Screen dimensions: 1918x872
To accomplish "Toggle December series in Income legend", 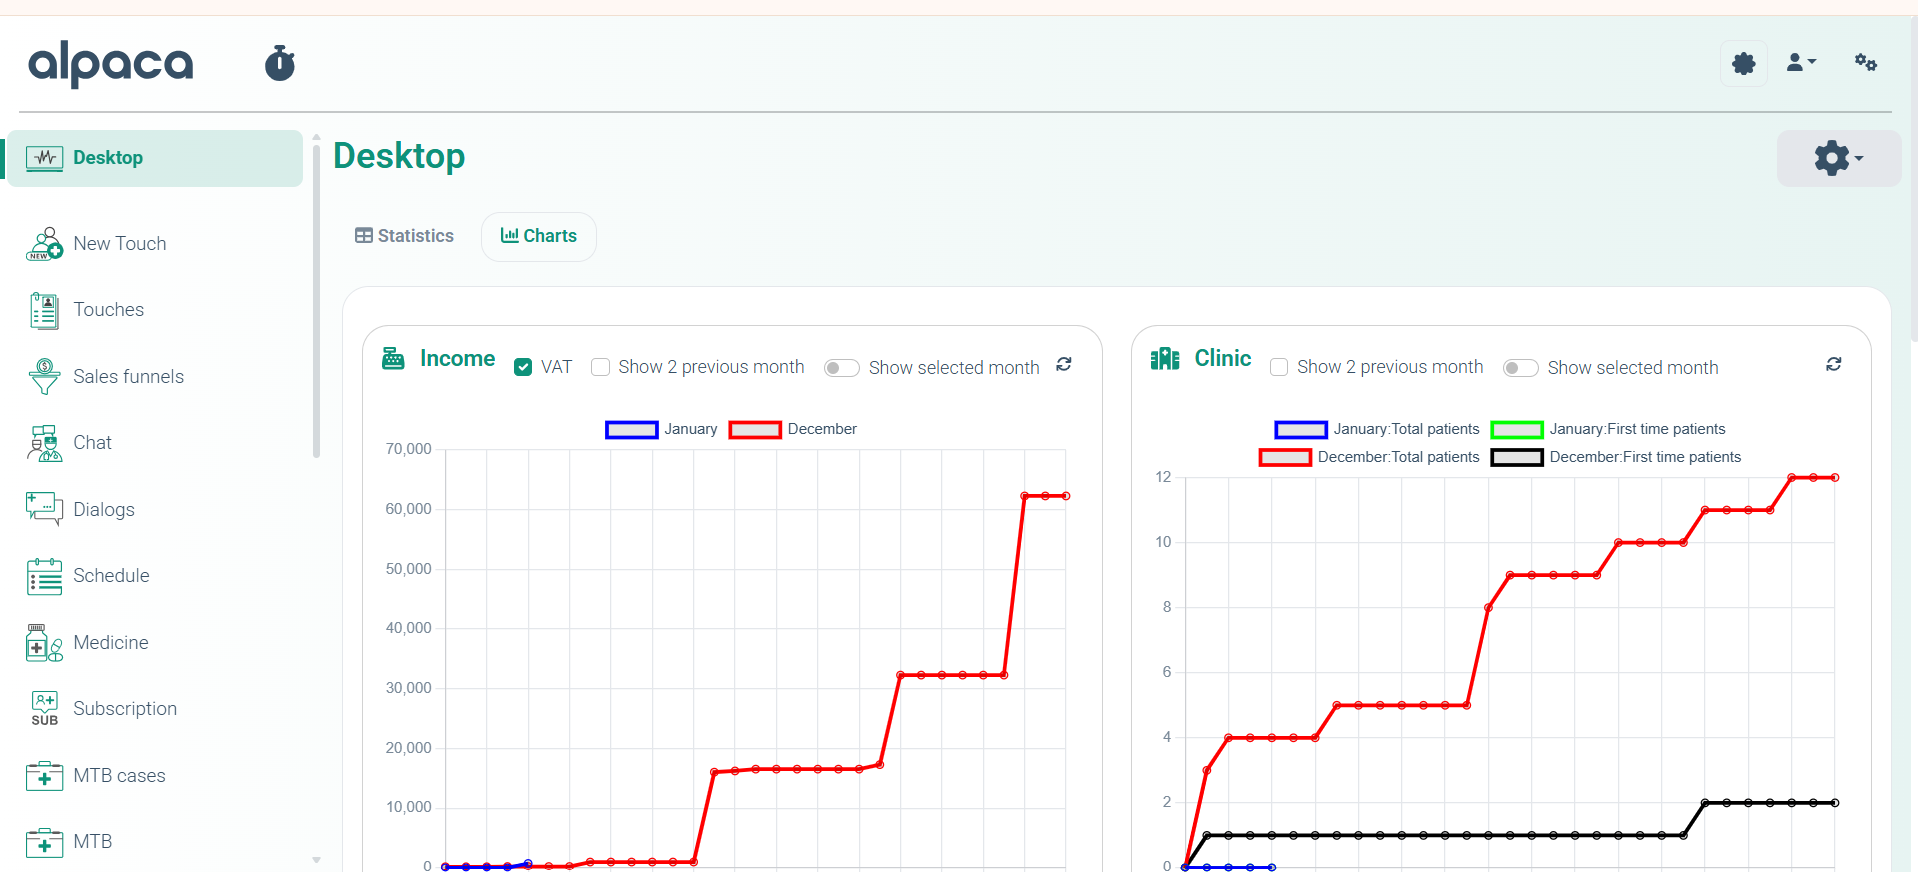I will tap(793, 429).
